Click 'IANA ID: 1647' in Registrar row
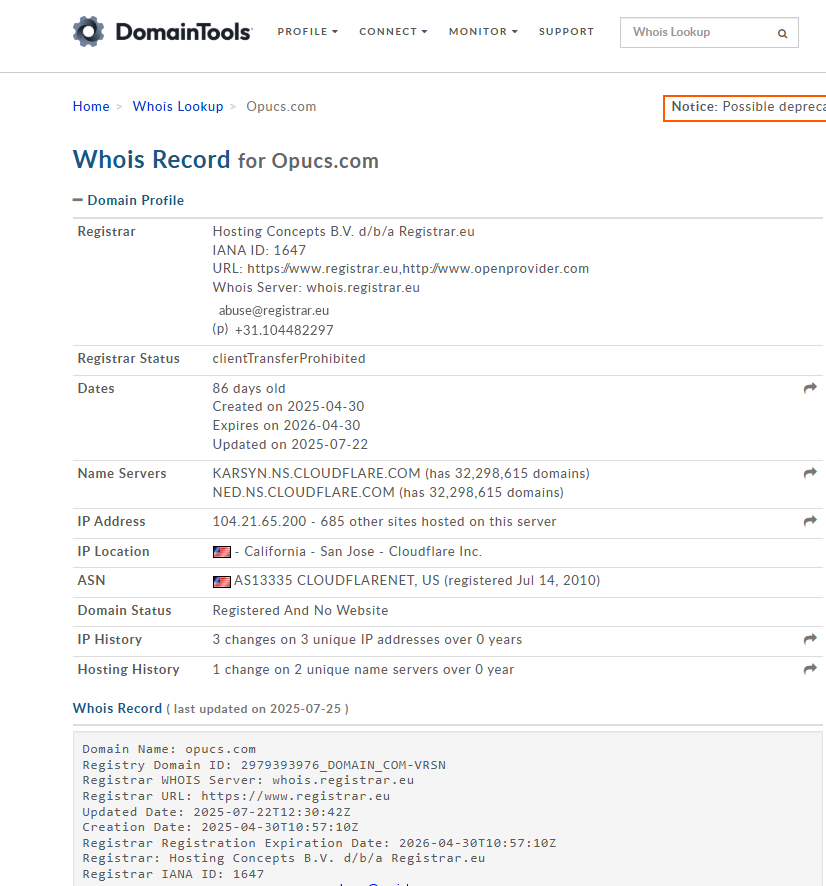The width and height of the screenshot is (826, 886). coord(259,250)
